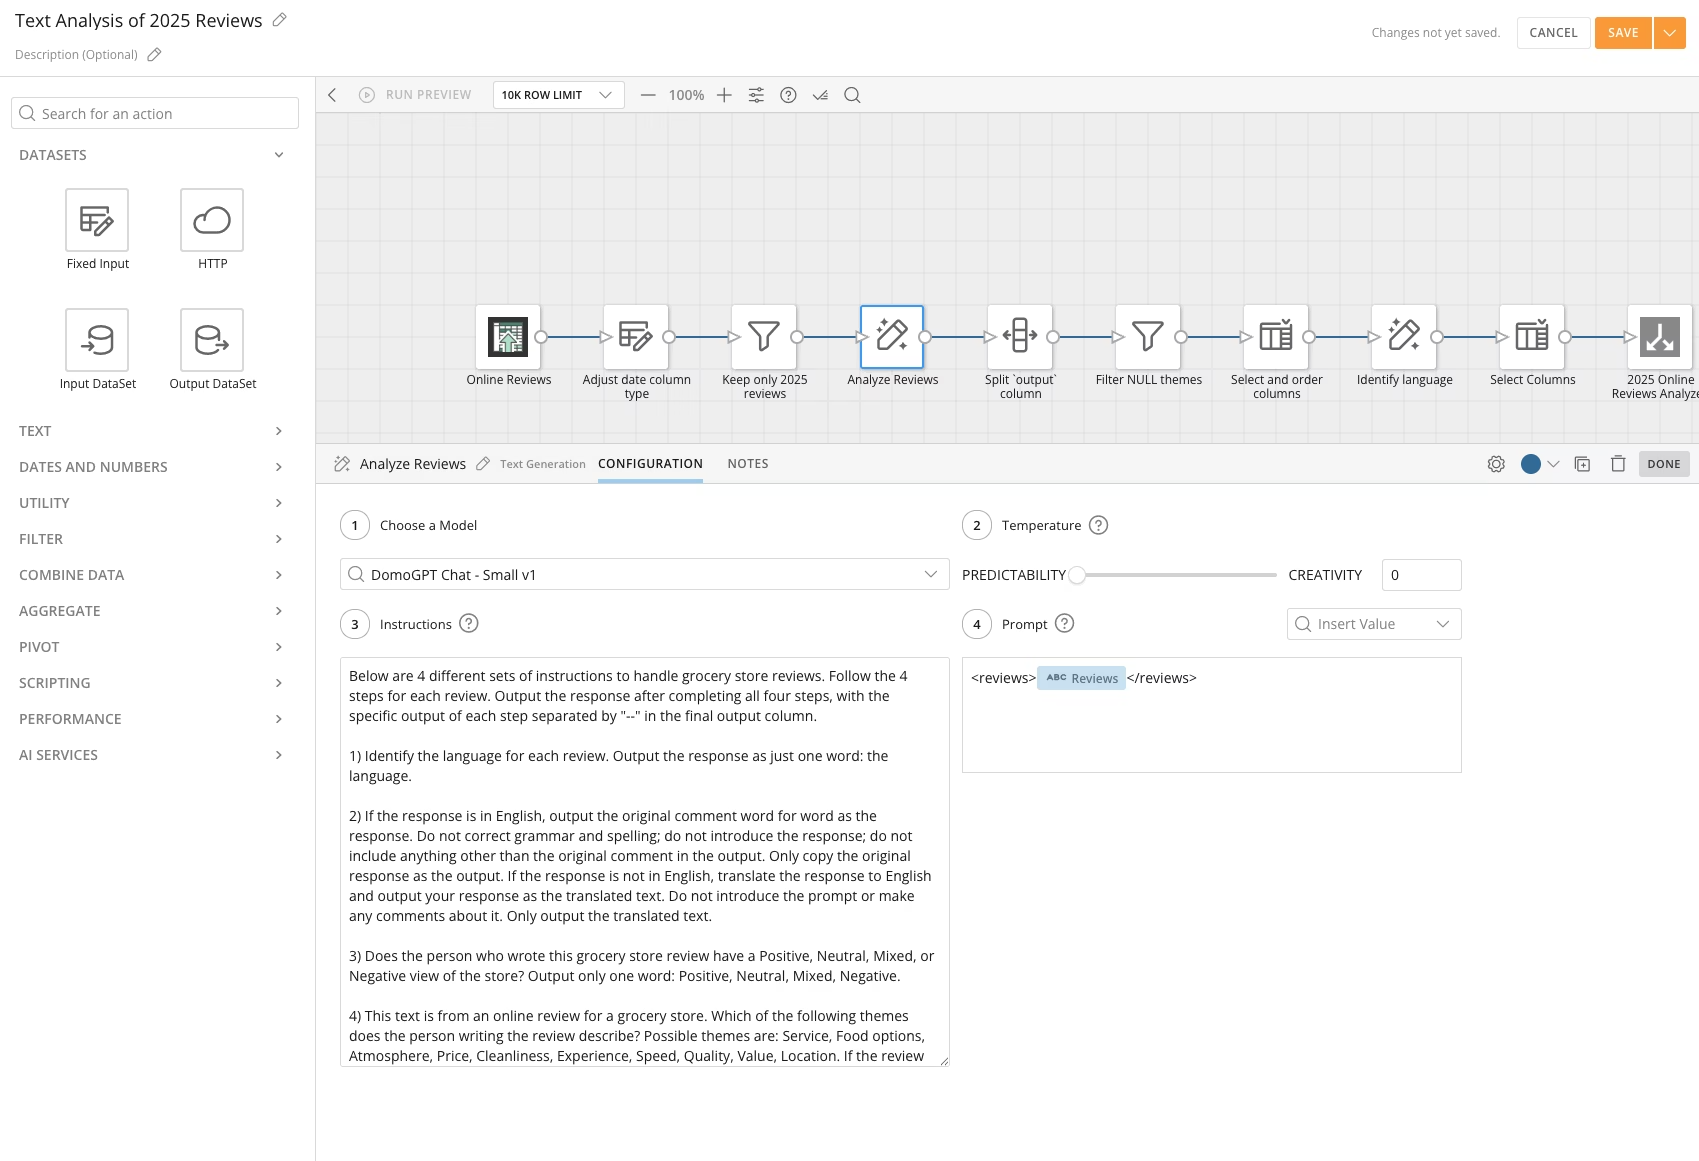
Task: Expand the AGGREGATE section
Action: pyautogui.click(x=279, y=611)
